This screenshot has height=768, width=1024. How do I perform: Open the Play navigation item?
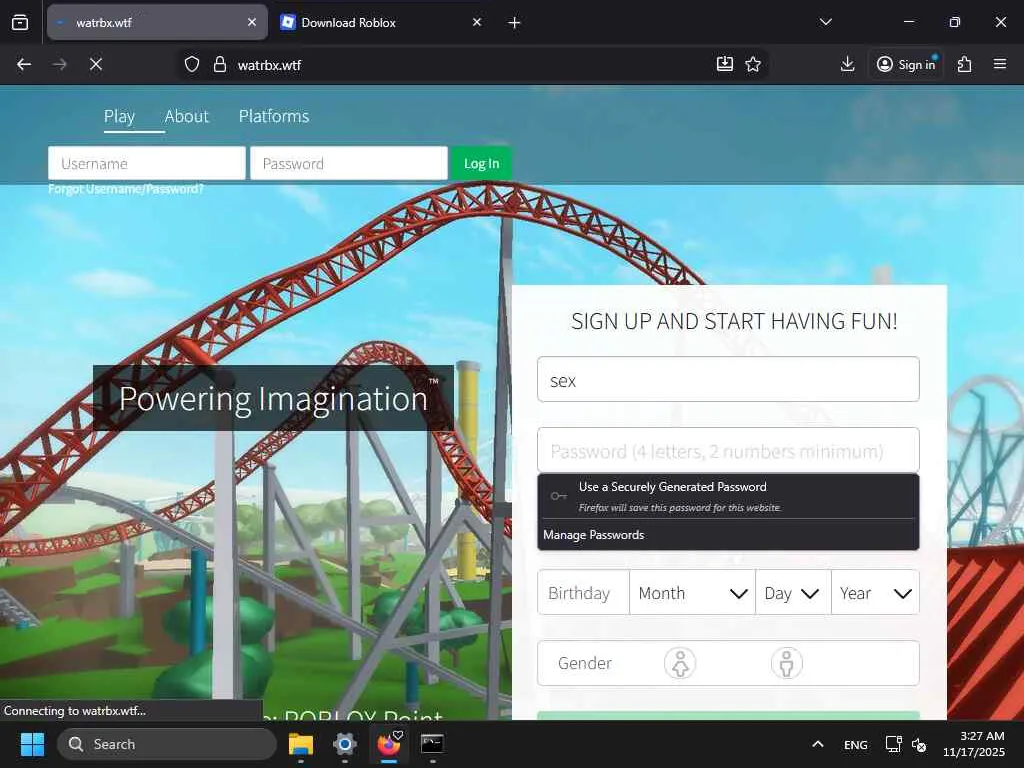119,116
